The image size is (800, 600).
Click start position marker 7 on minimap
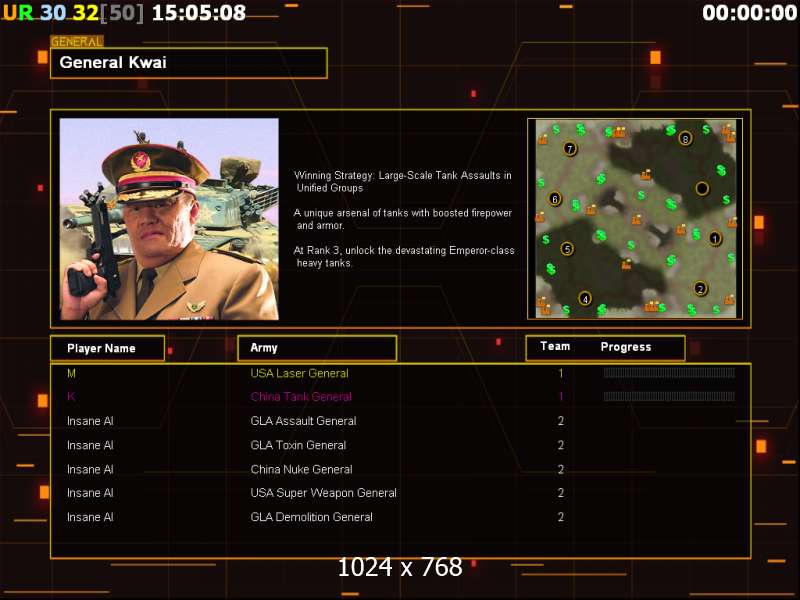[x=569, y=148]
